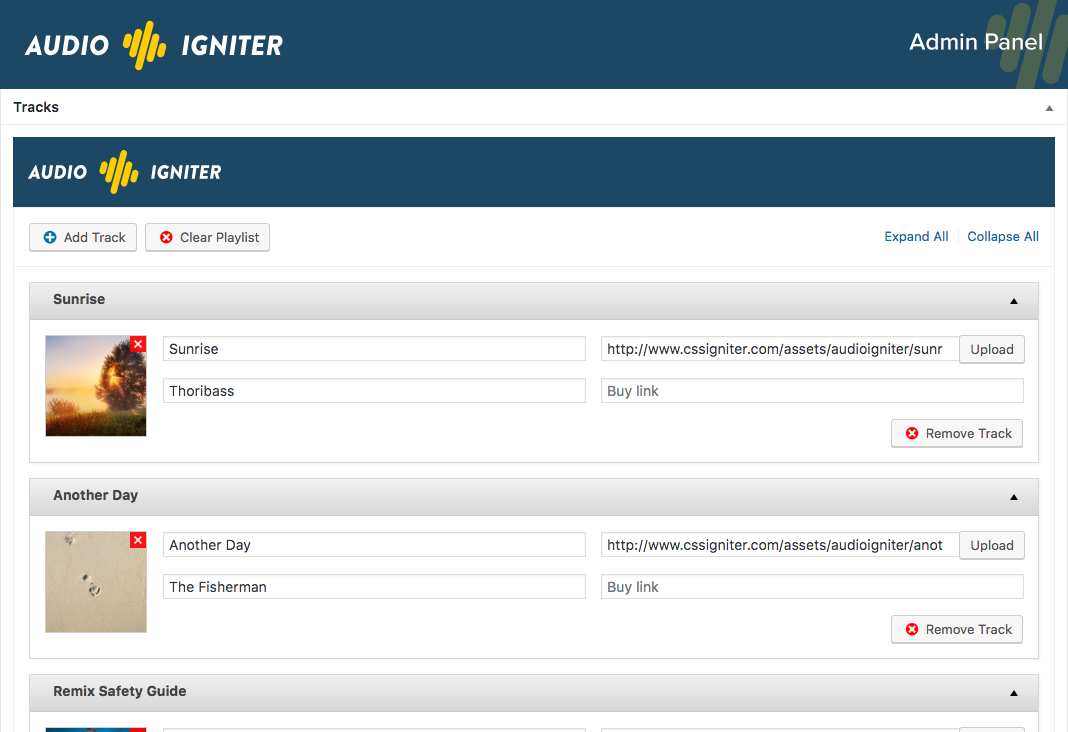The height and width of the screenshot is (732, 1068).
Task: Remove the Sunrise track
Action: click(957, 433)
